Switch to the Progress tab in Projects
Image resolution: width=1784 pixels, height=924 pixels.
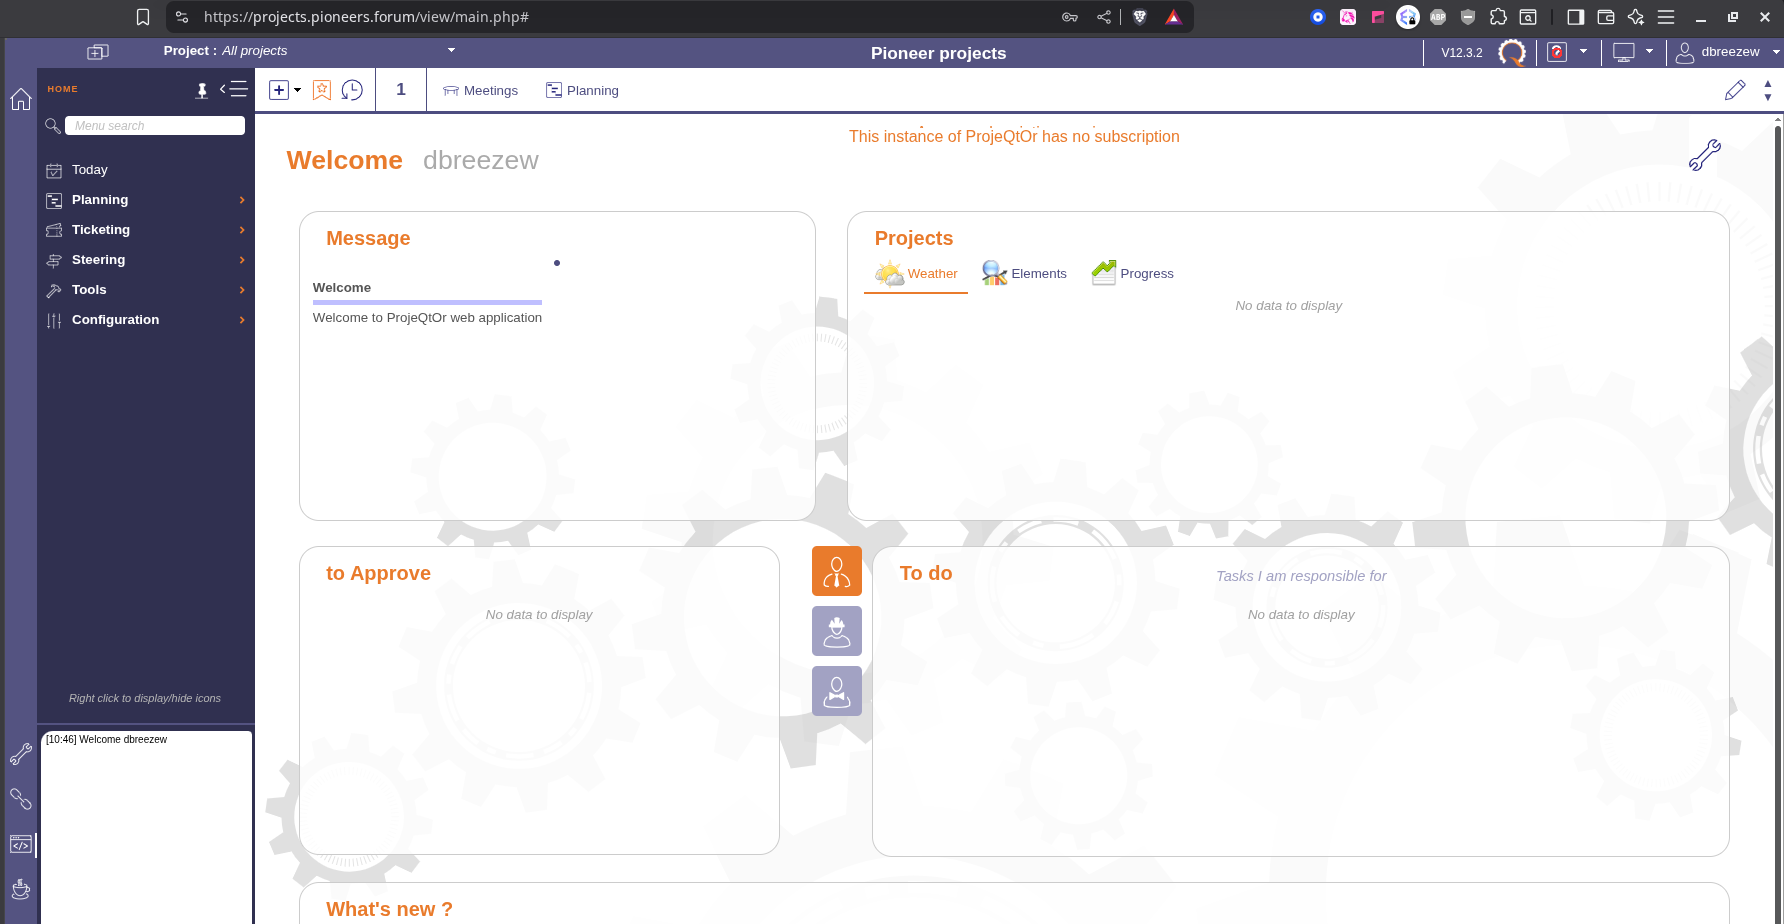pos(1133,273)
